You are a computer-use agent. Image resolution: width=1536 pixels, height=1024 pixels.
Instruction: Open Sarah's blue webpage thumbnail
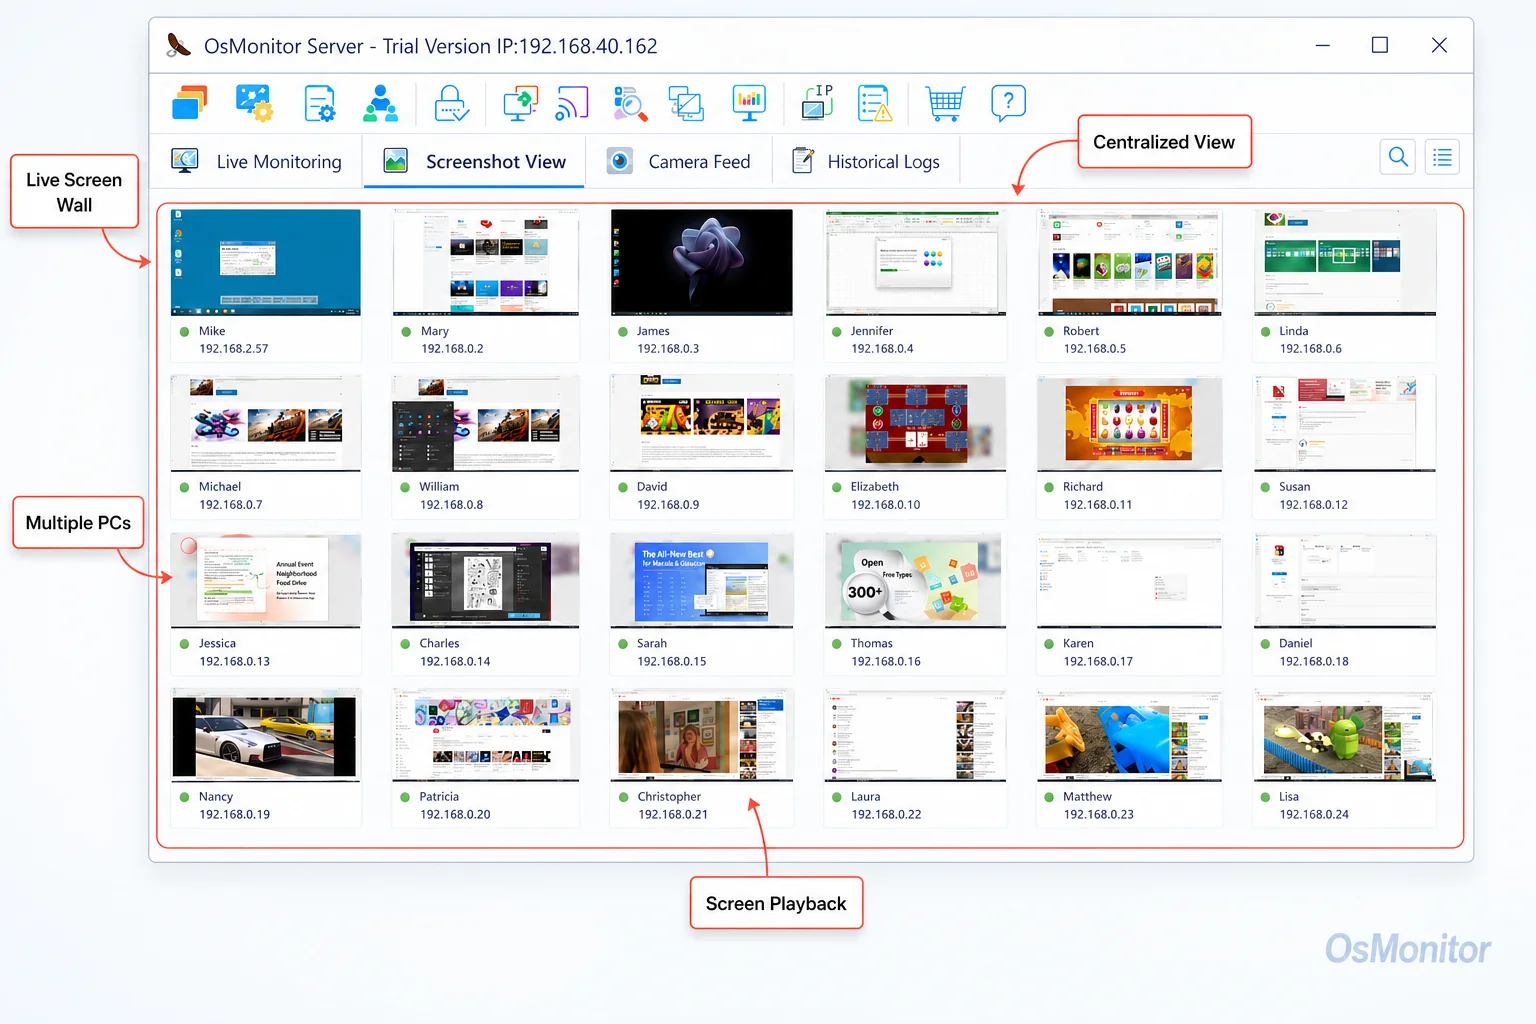click(x=701, y=580)
